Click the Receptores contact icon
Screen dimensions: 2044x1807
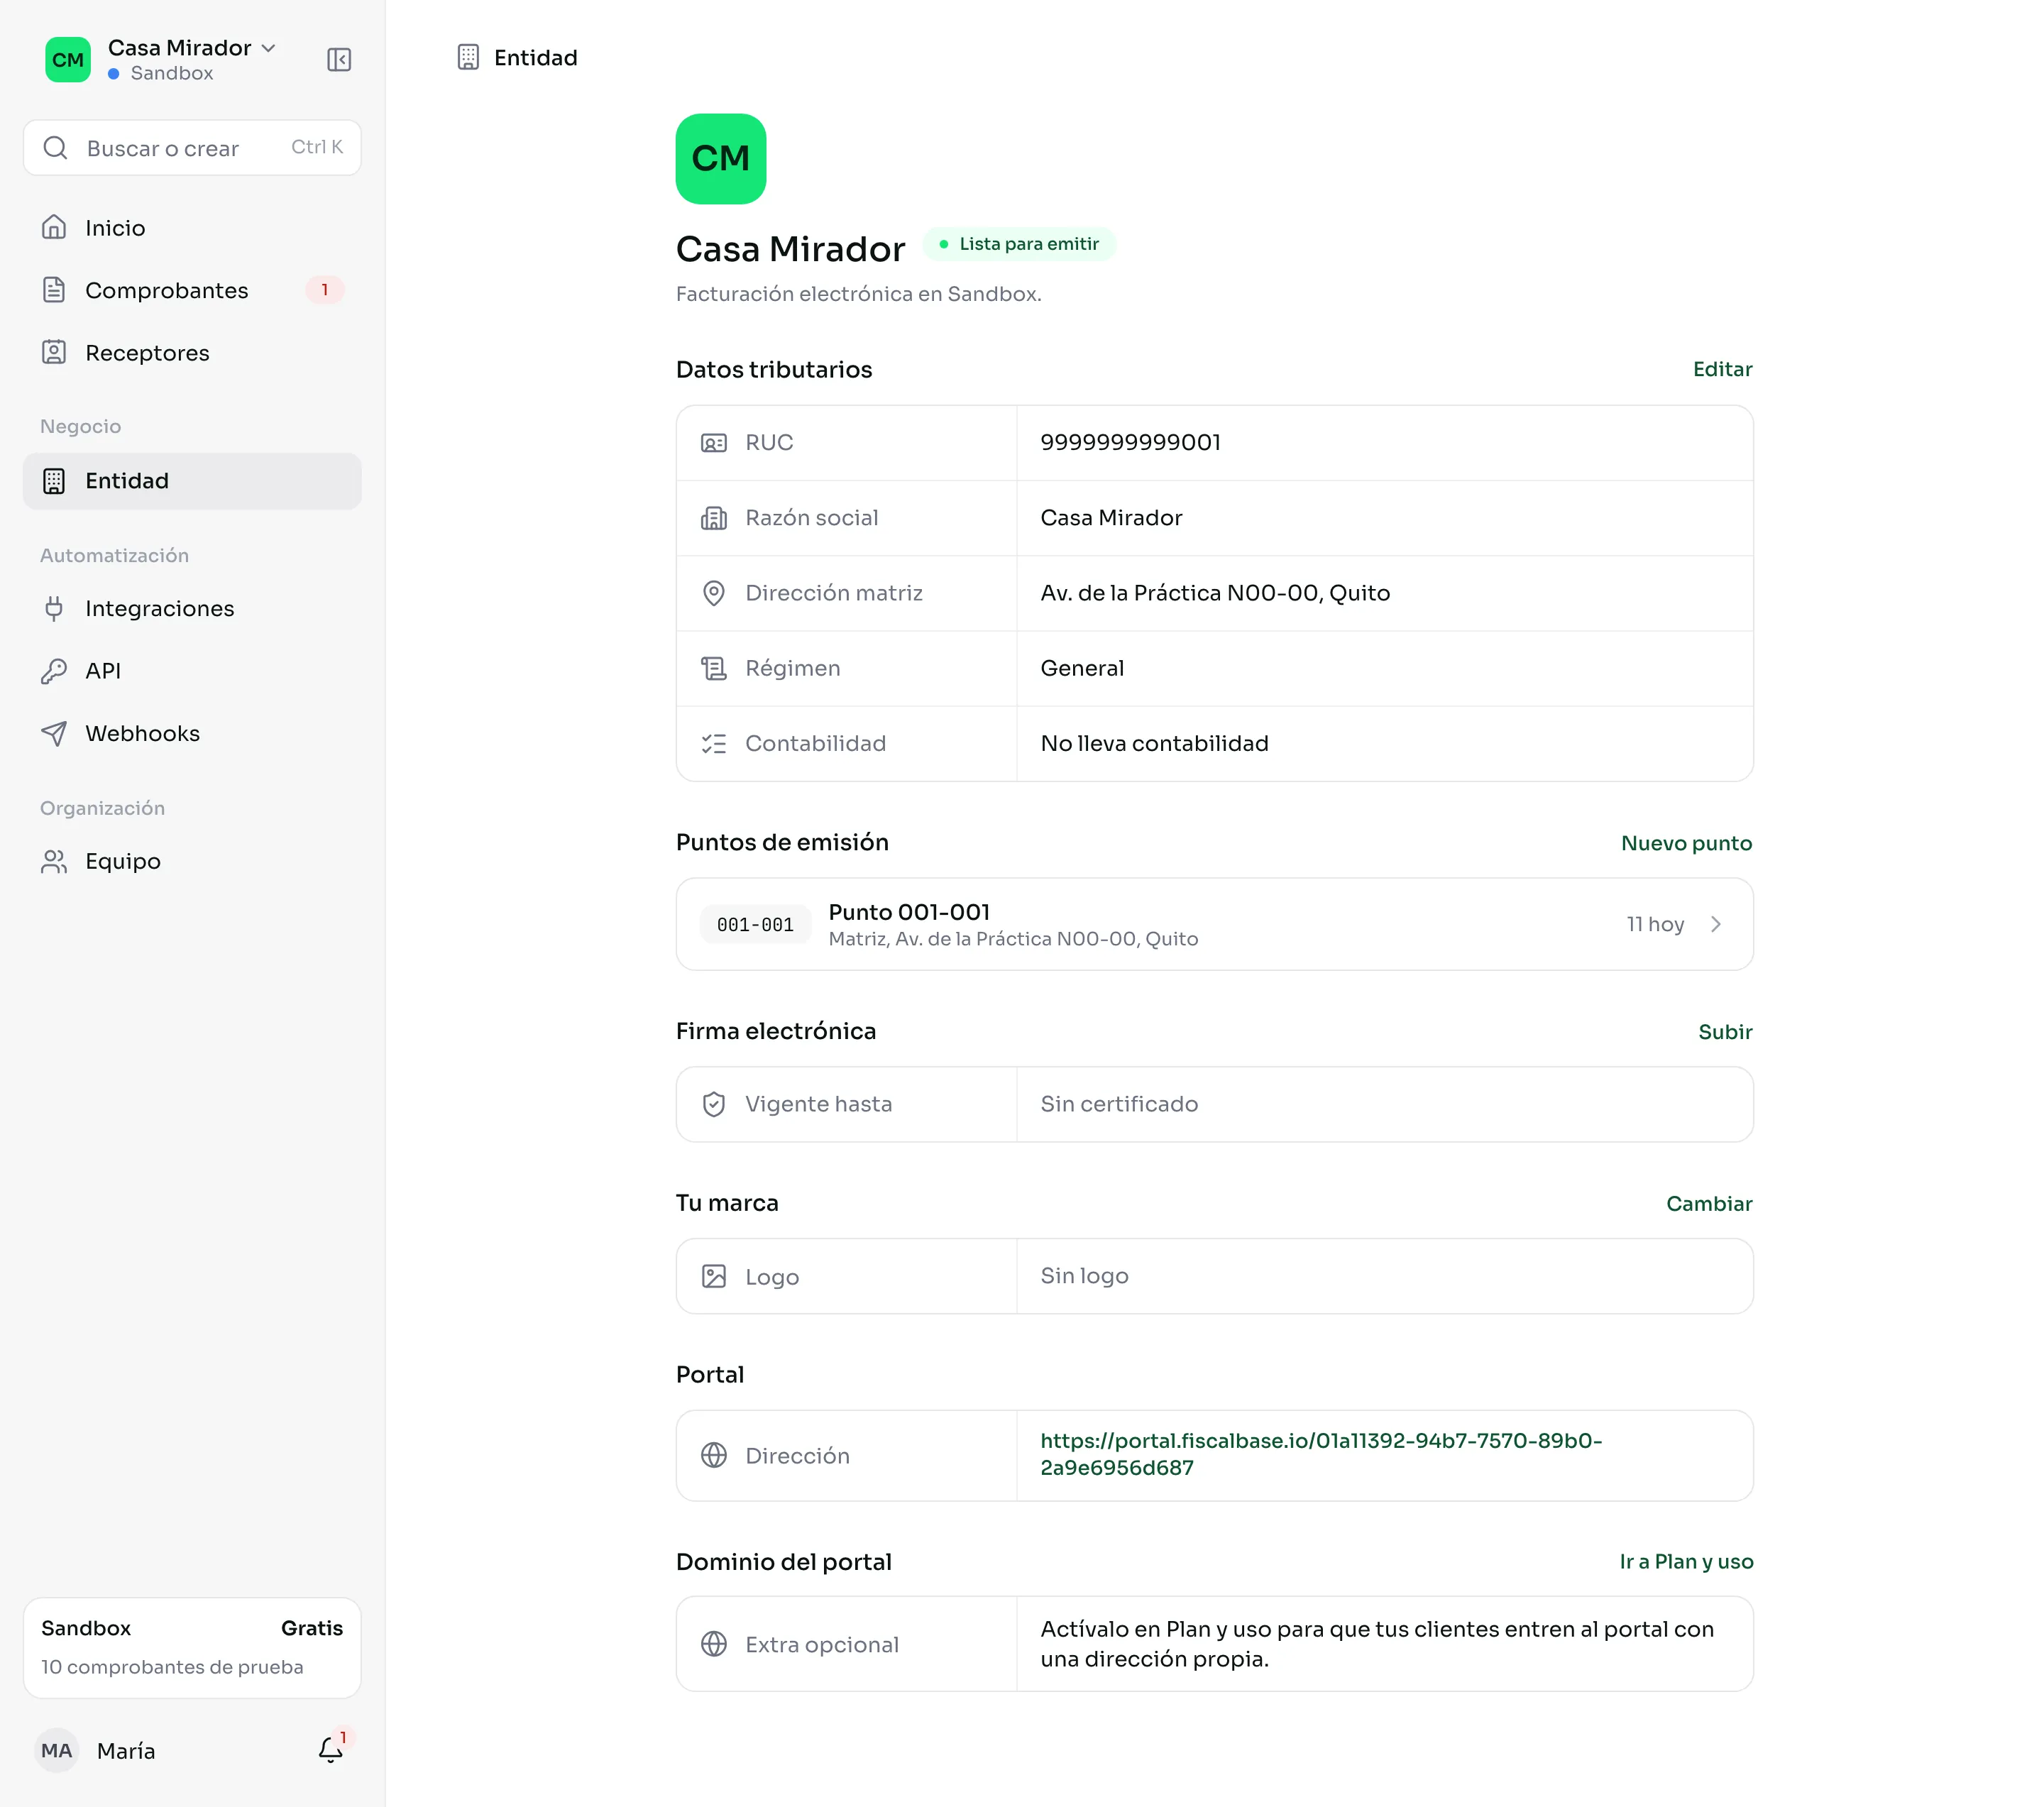click(54, 353)
